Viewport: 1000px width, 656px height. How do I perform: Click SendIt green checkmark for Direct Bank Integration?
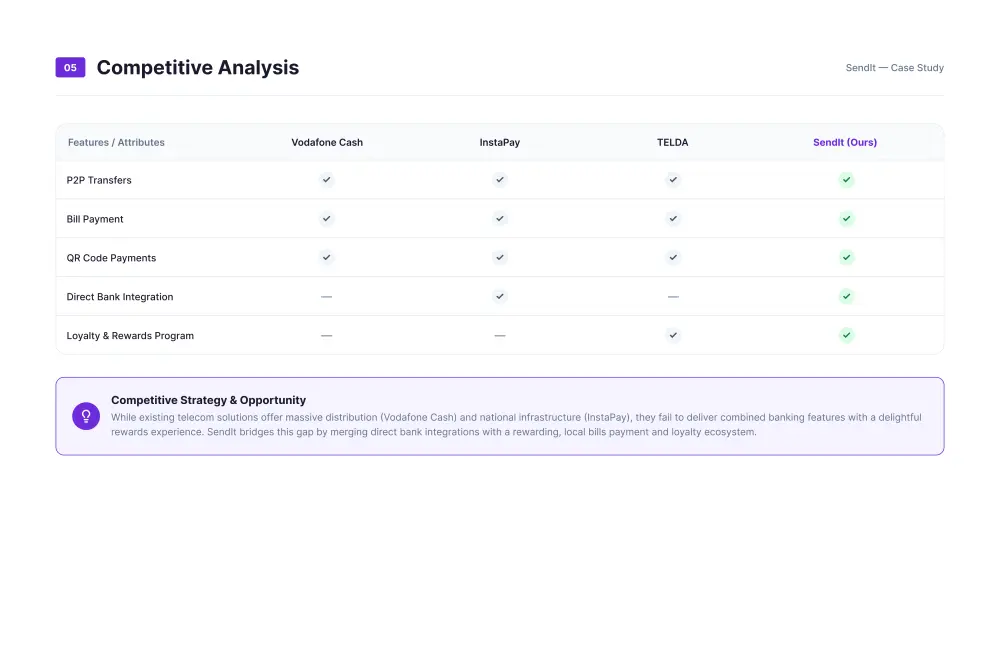pos(846,296)
